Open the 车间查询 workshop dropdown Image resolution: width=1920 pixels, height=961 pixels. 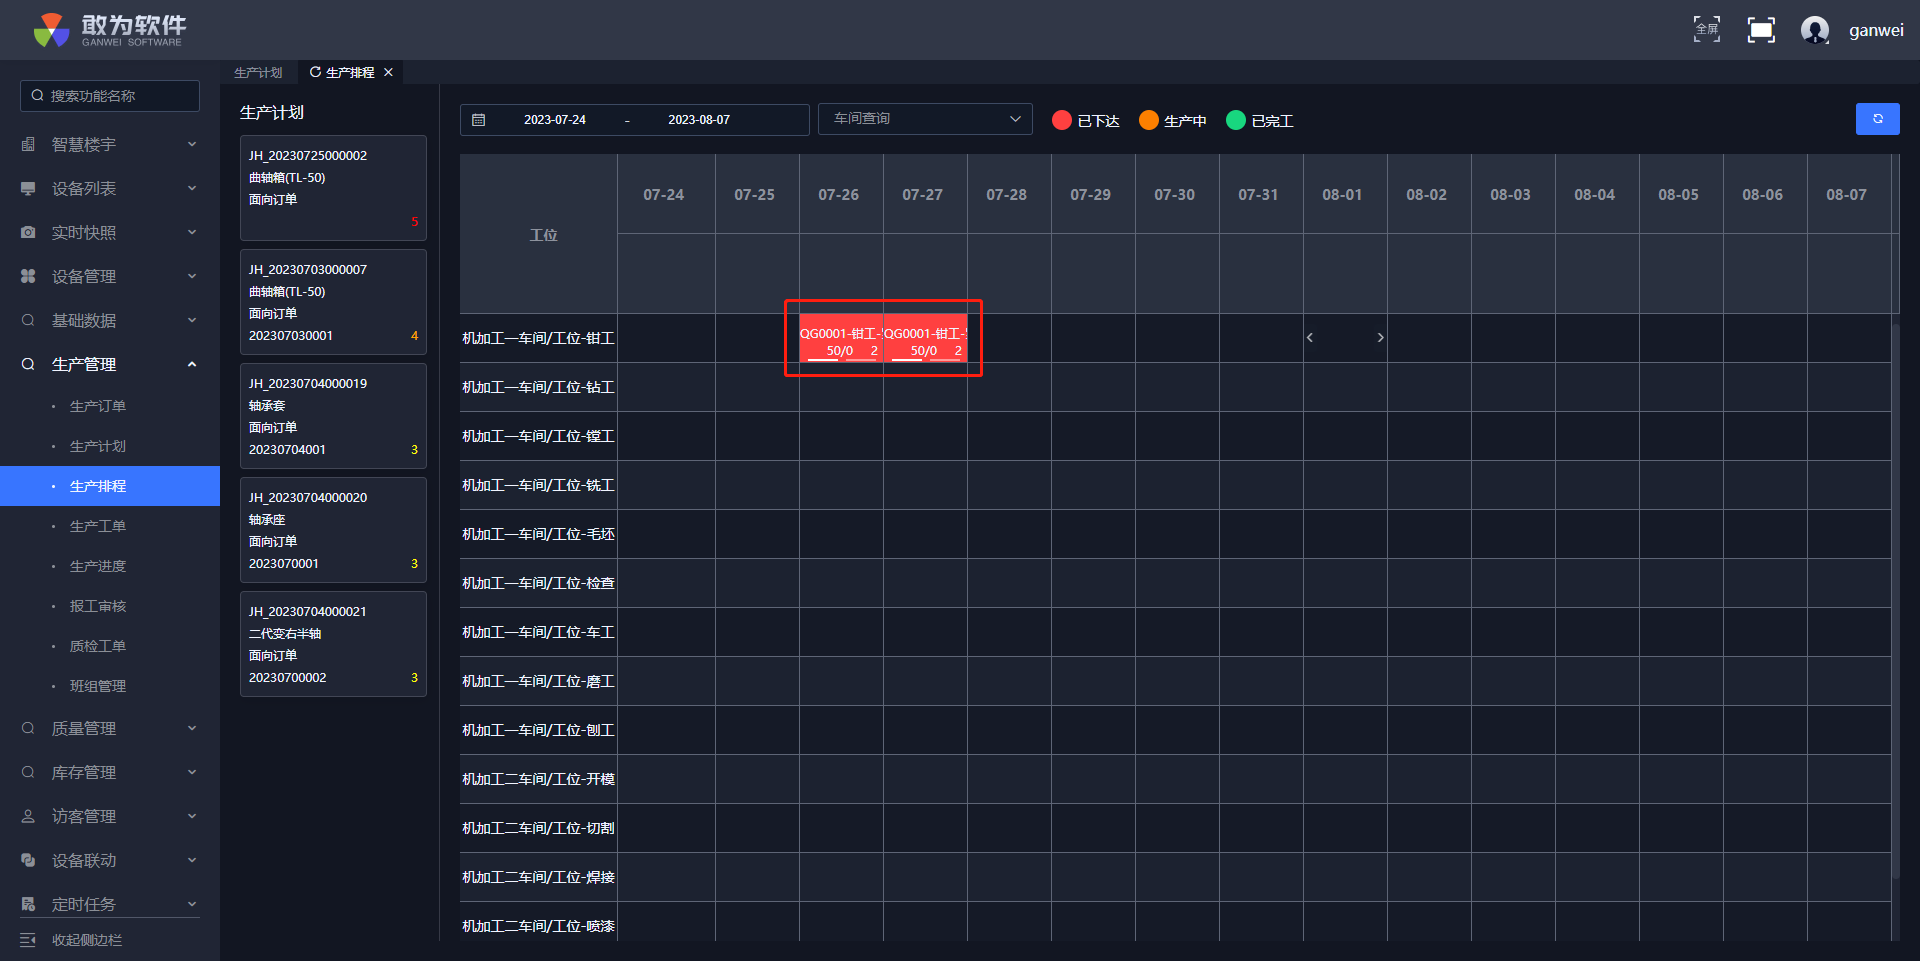pyautogui.click(x=925, y=119)
